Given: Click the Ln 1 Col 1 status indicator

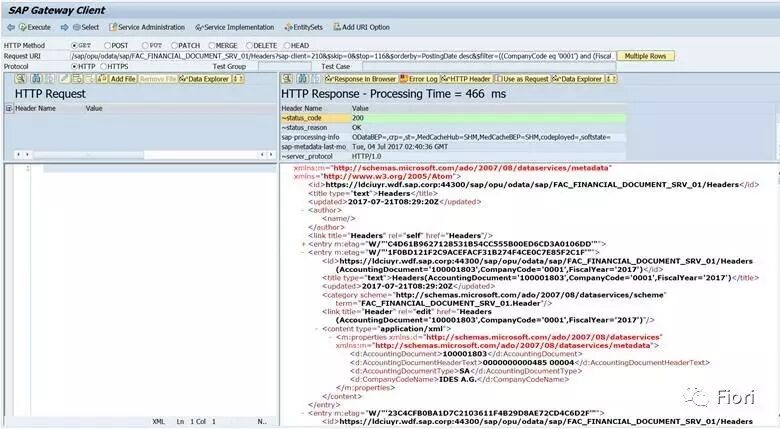Looking at the screenshot, I should [196, 422].
